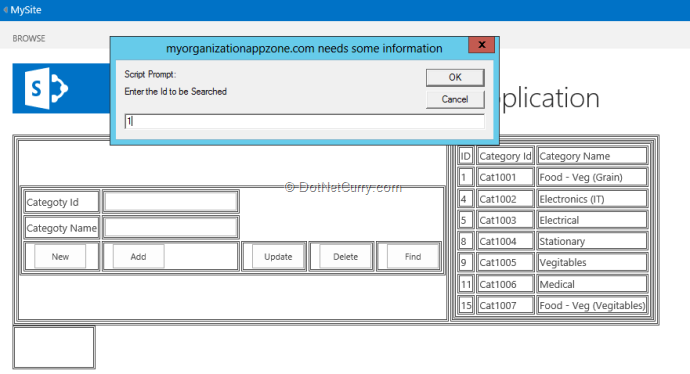Open the BROWSE ribbon tab
The image size is (690, 374).
coord(29,39)
